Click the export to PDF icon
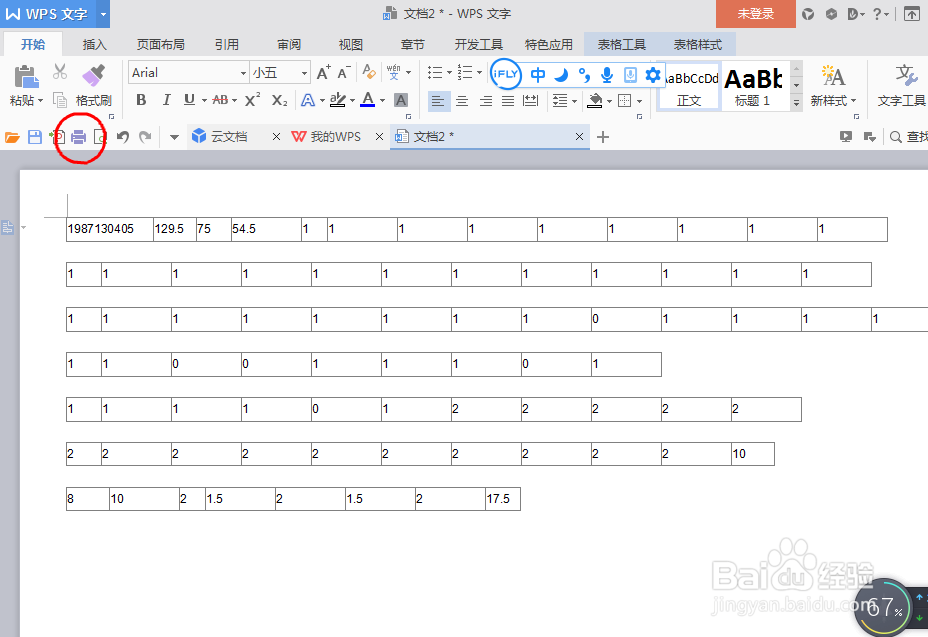The width and height of the screenshot is (928, 637). [57, 137]
